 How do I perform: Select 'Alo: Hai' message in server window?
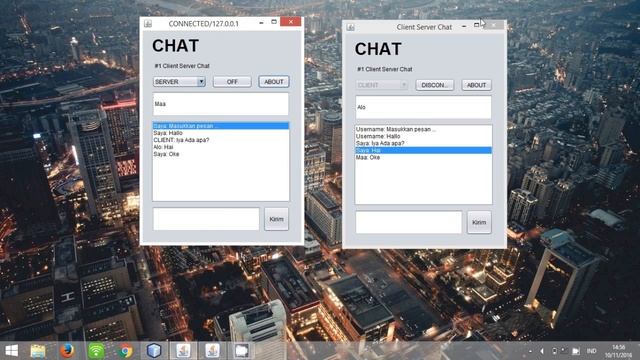(221, 147)
